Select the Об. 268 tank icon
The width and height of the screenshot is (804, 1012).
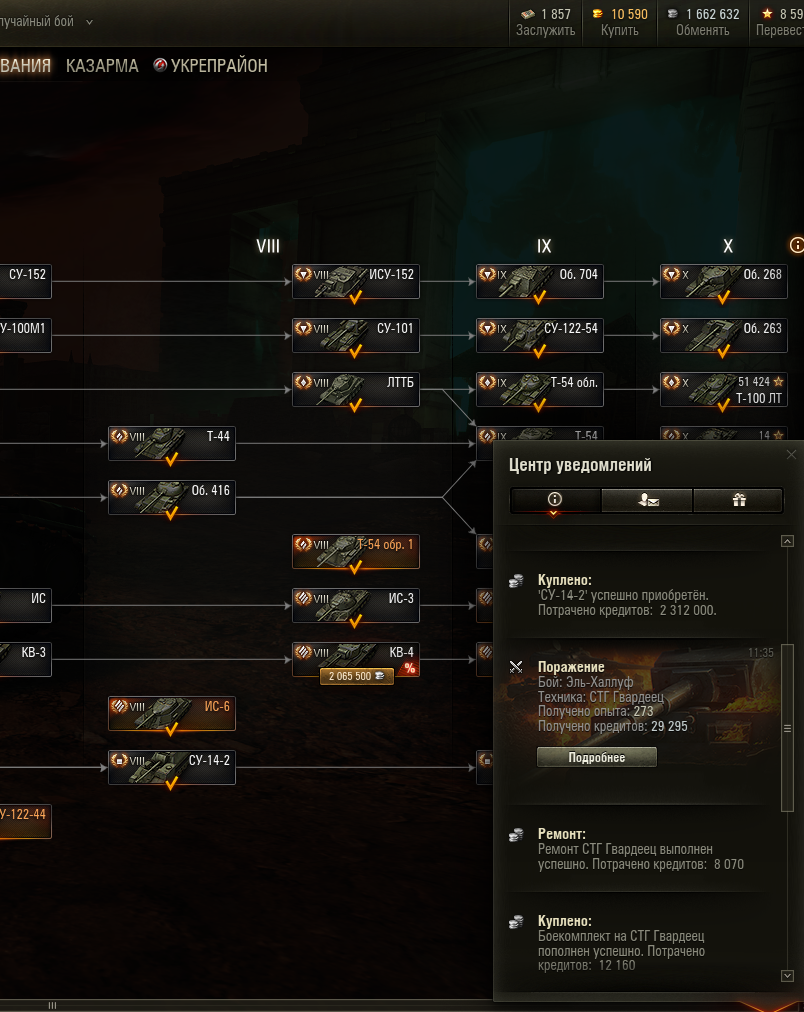[x=723, y=281]
